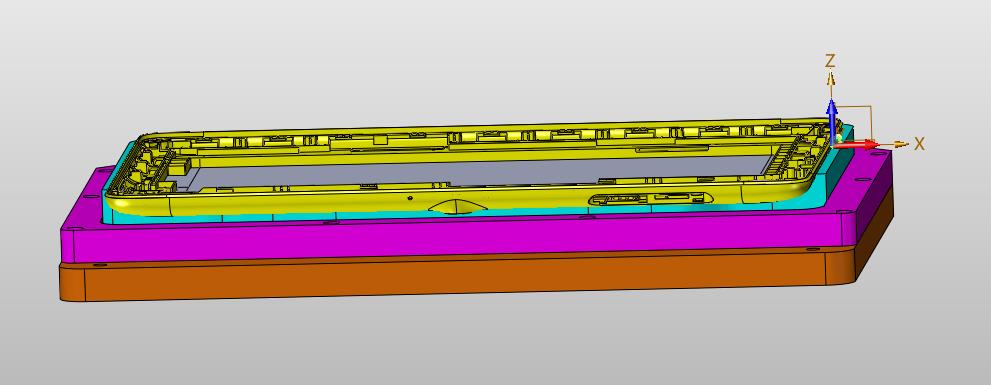Select the red X axis arrow

click(856, 145)
